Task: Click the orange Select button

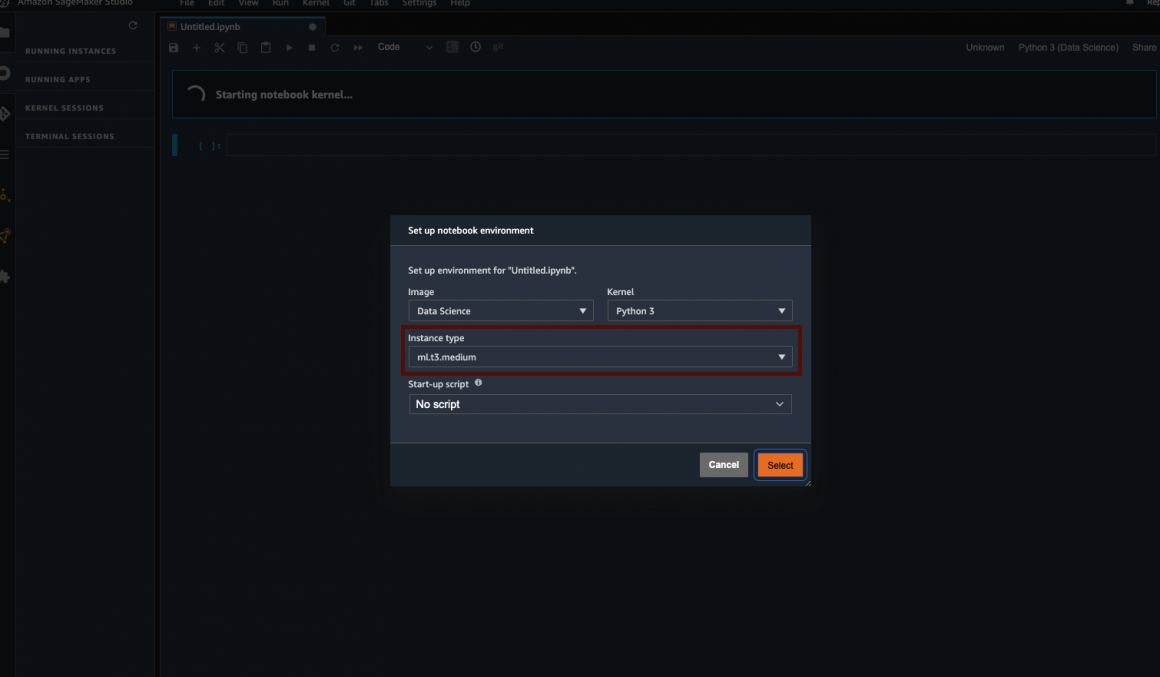Action: tap(780, 465)
